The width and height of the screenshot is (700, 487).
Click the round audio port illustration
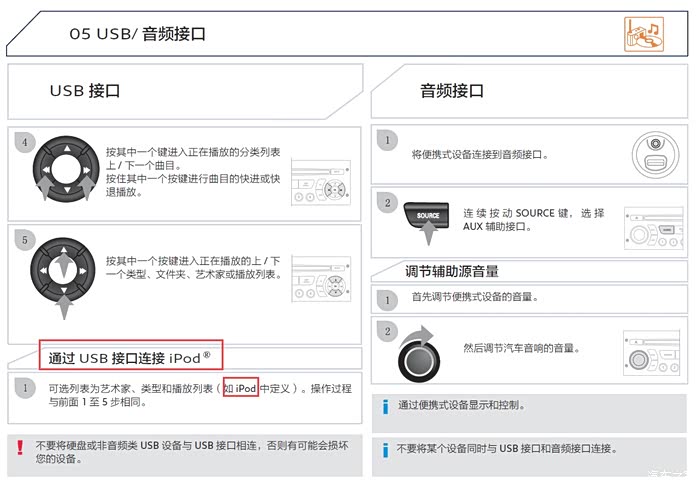point(655,155)
